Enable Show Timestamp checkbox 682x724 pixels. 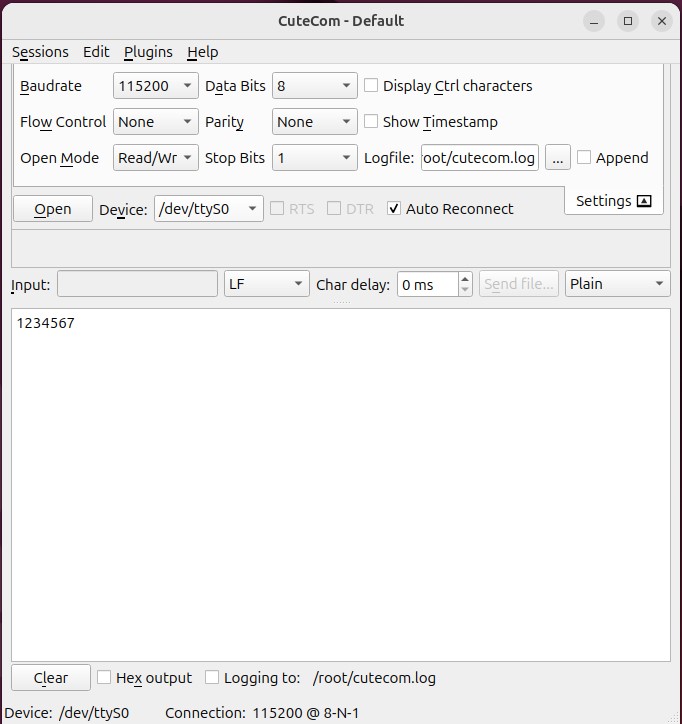pos(371,121)
